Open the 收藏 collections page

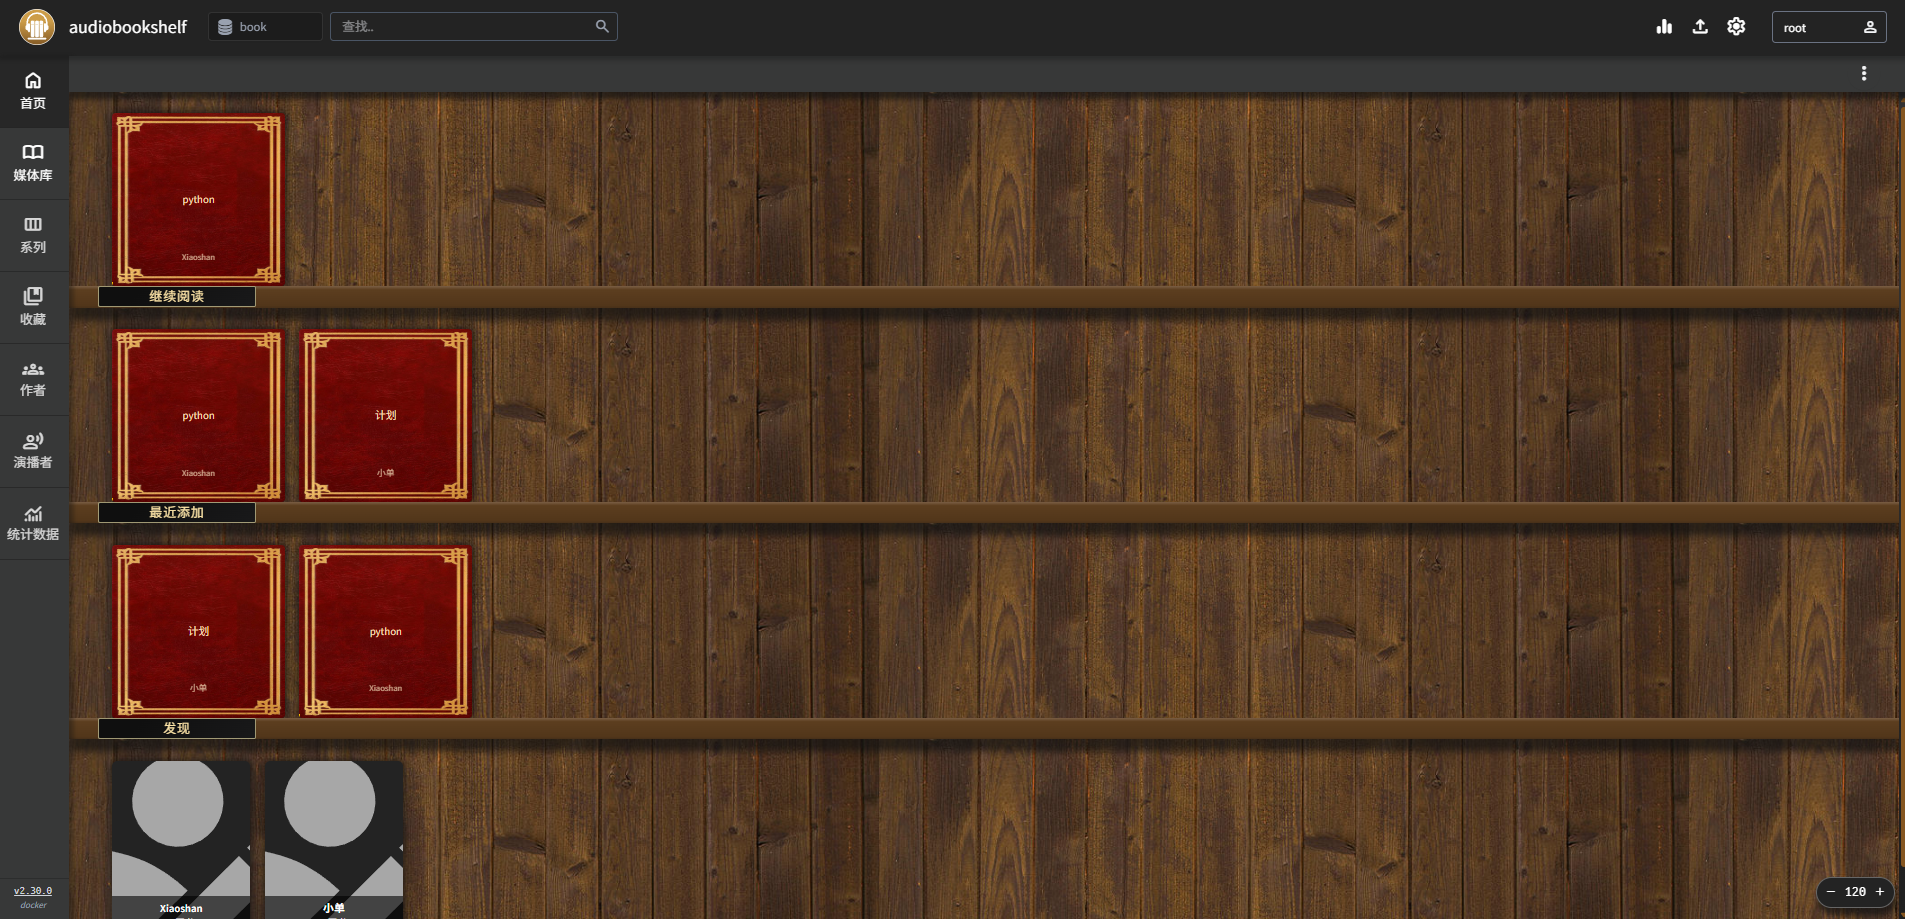click(34, 307)
